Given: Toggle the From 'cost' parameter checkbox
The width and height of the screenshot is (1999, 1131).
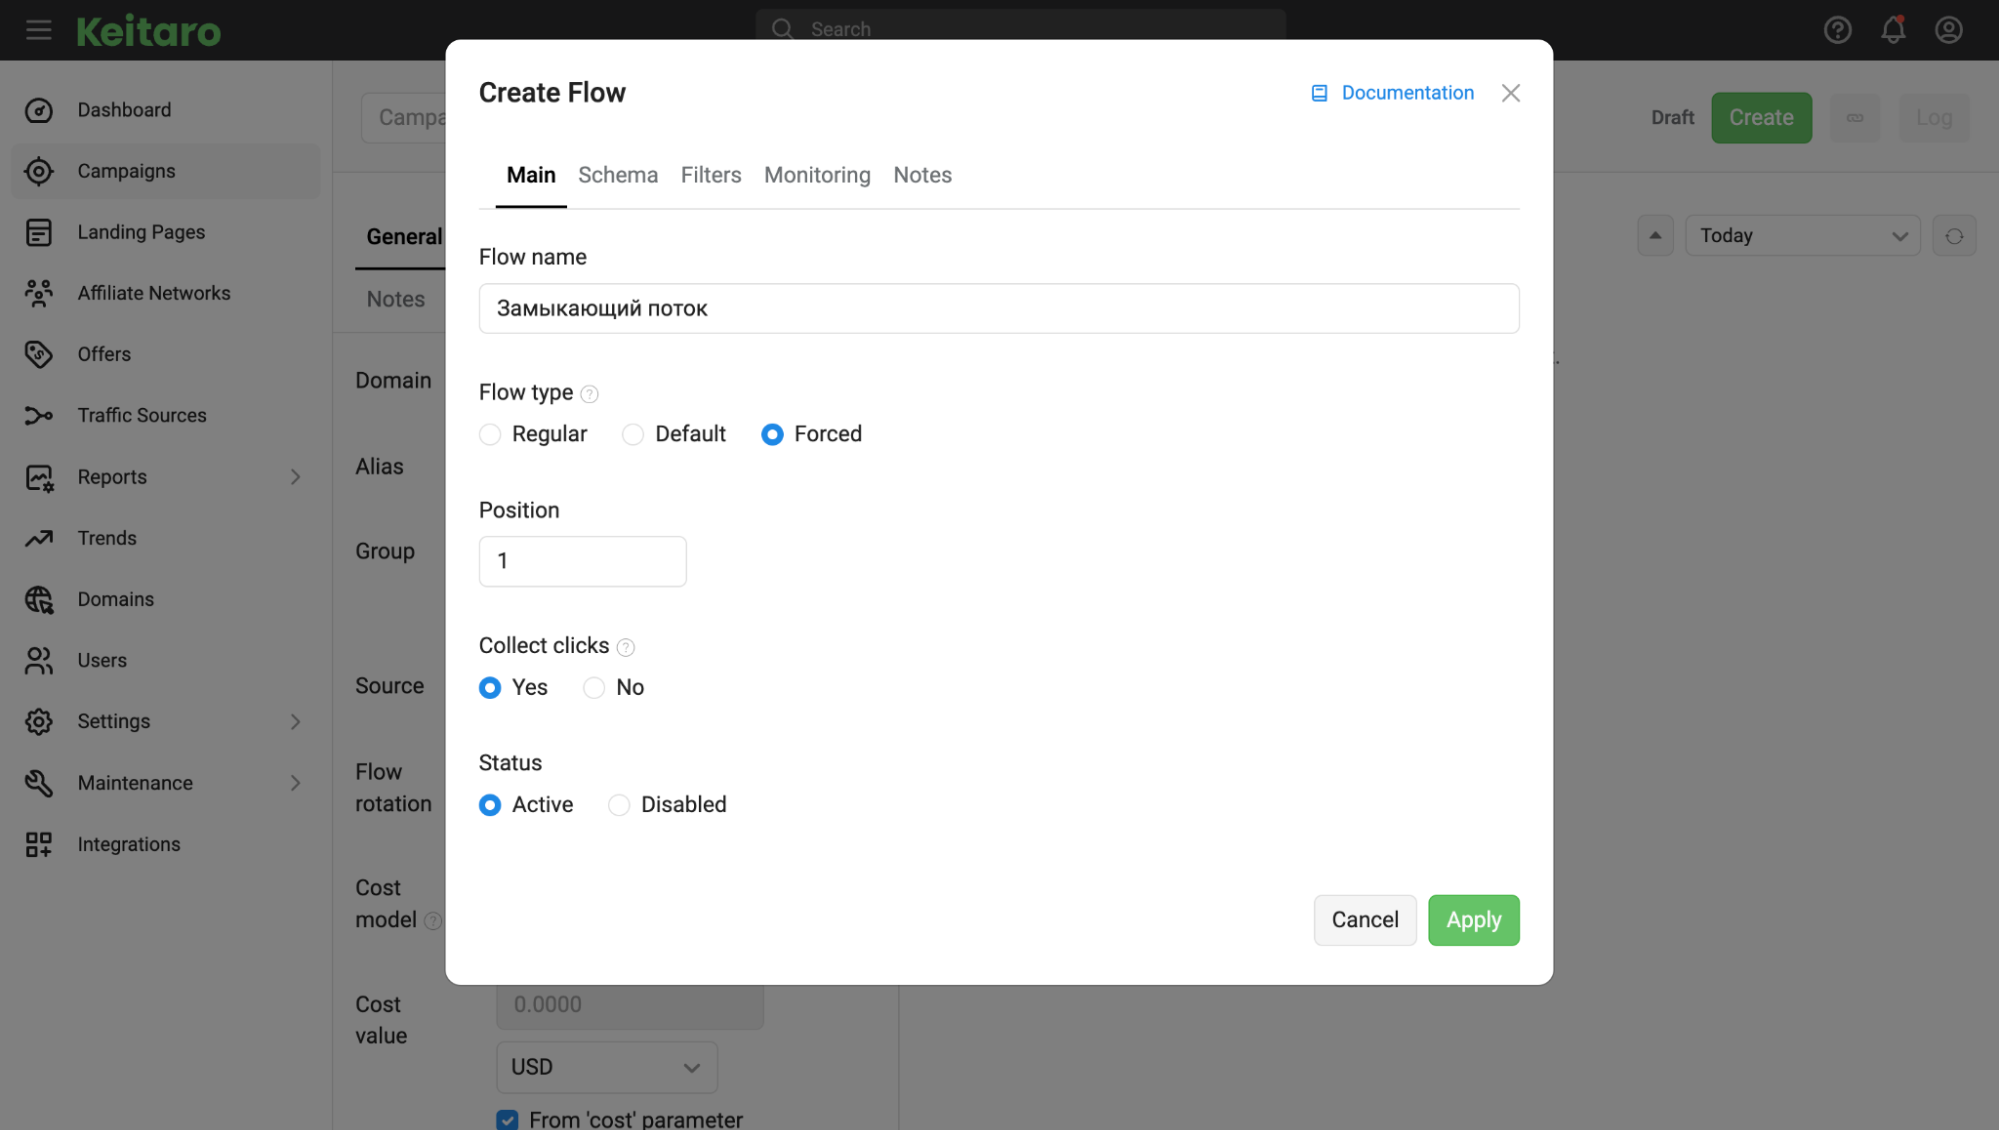Looking at the screenshot, I should [x=508, y=1120].
